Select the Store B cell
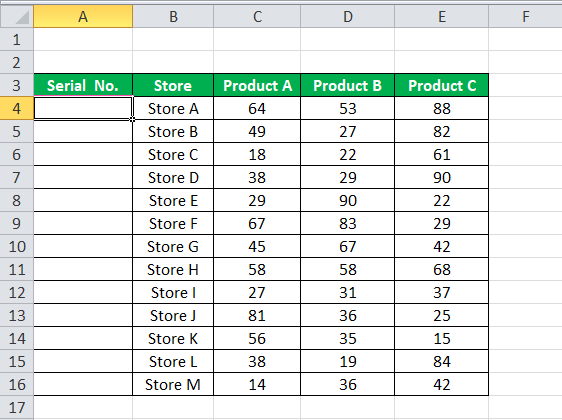 tap(173, 131)
